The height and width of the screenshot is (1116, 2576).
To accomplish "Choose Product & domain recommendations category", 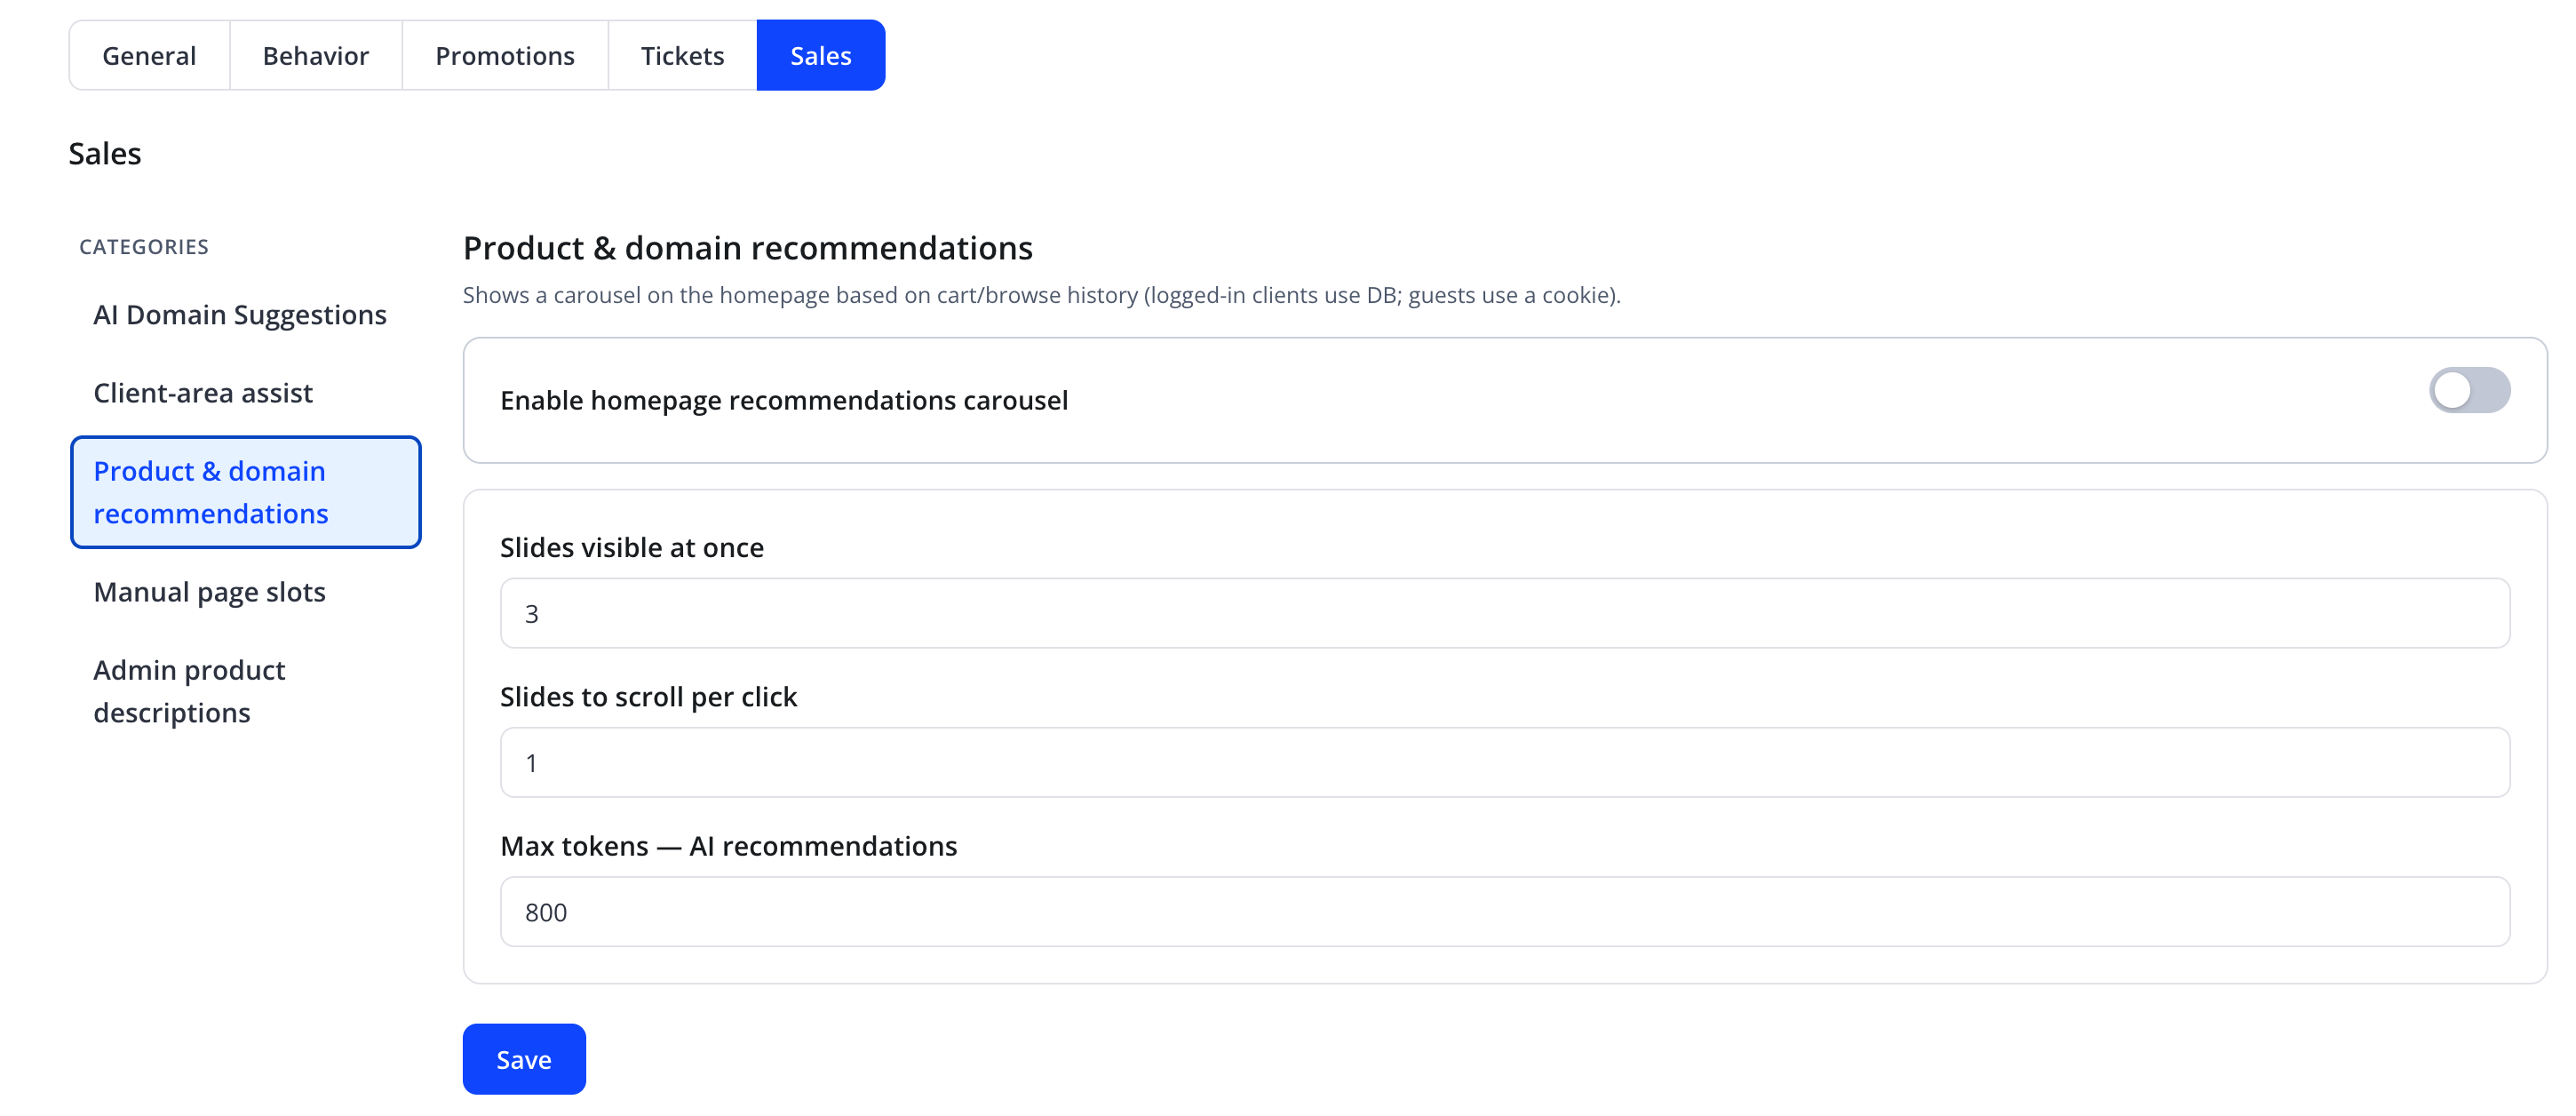I will pyautogui.click(x=246, y=492).
